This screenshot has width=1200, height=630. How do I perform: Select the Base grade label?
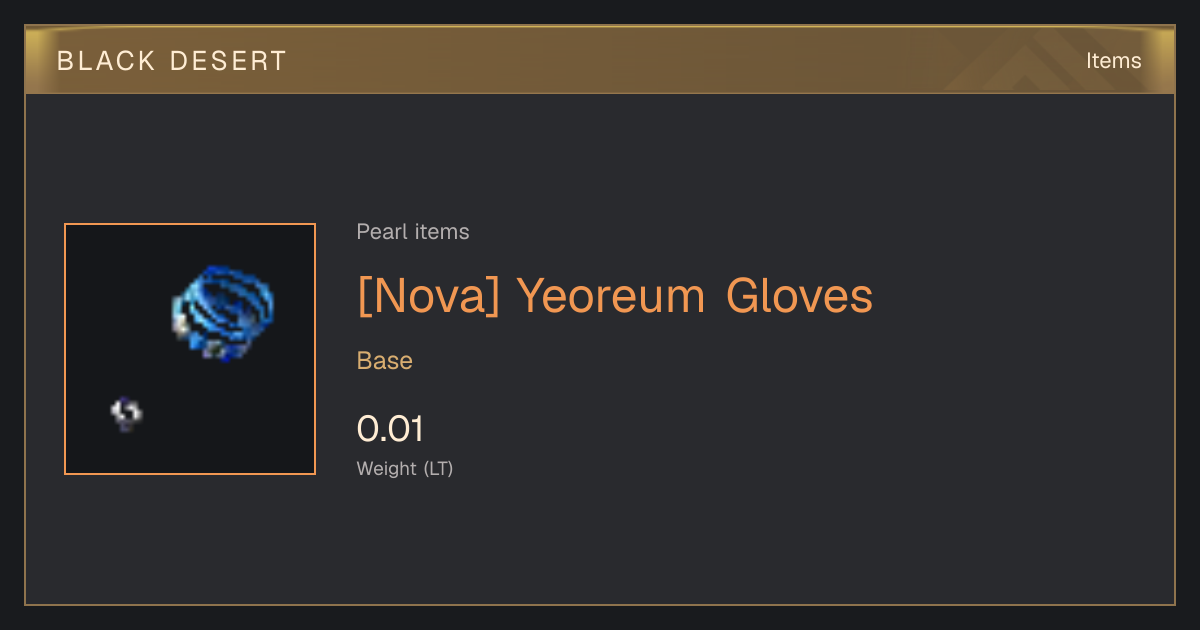385,360
